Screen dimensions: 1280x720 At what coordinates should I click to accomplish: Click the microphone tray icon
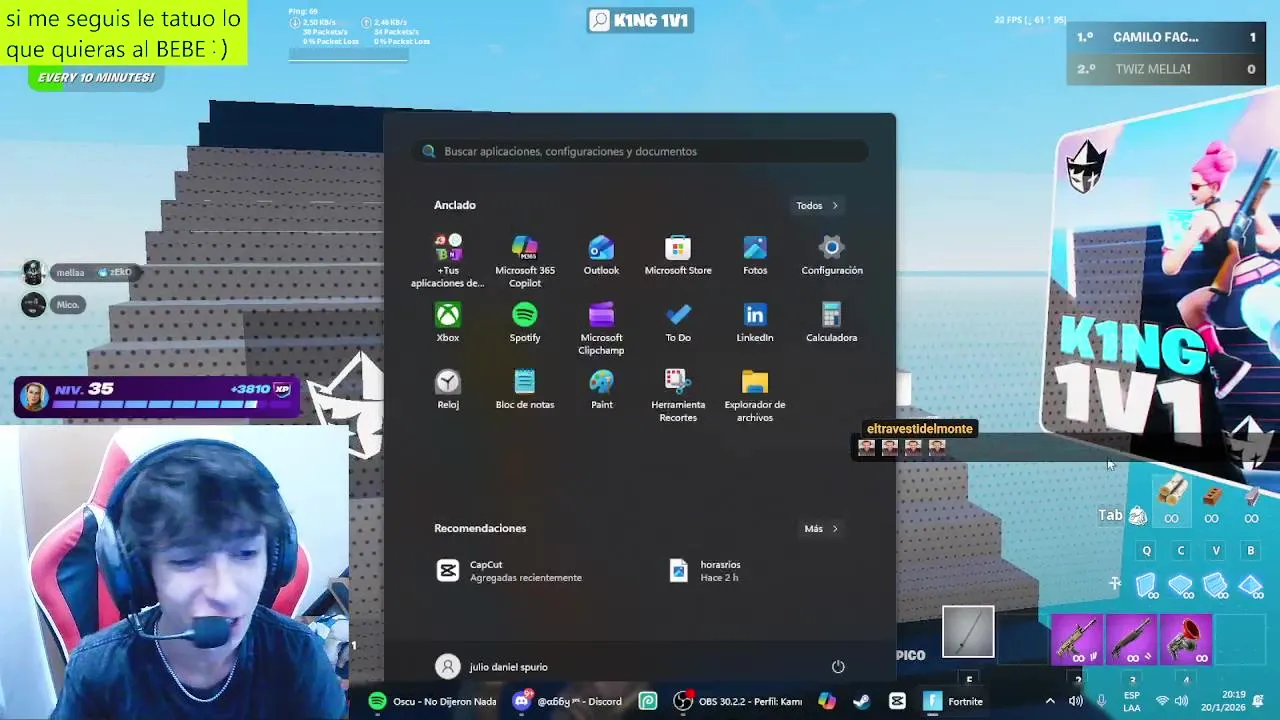tap(1101, 702)
